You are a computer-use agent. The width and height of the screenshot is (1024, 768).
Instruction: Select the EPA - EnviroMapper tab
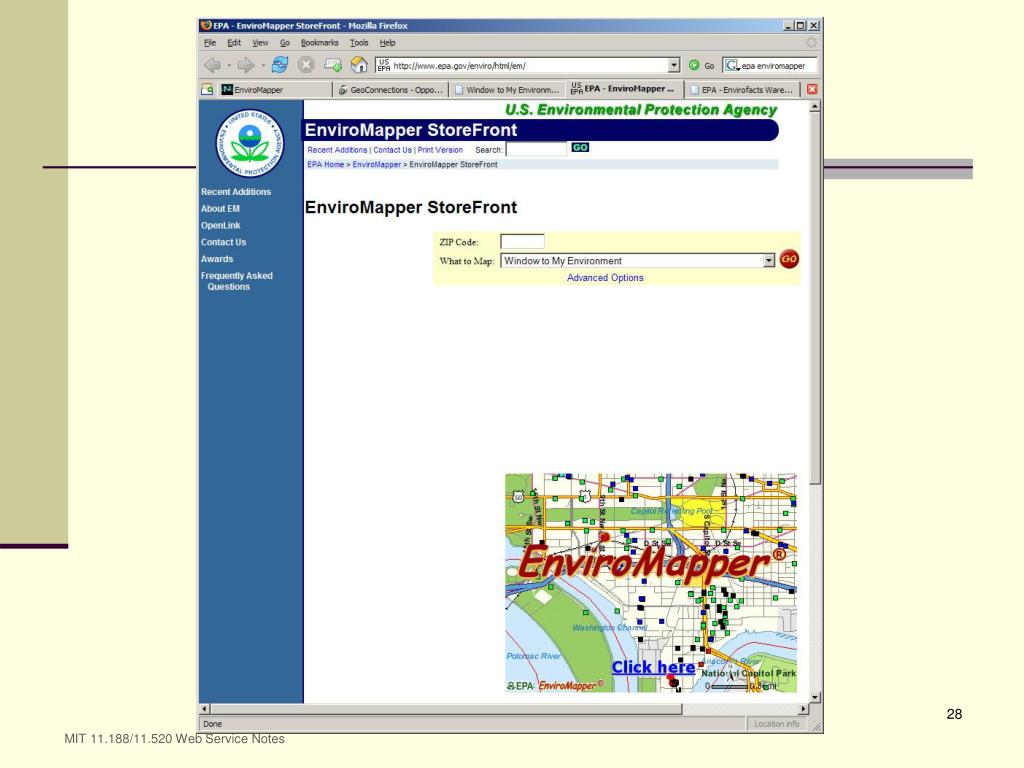coord(624,89)
